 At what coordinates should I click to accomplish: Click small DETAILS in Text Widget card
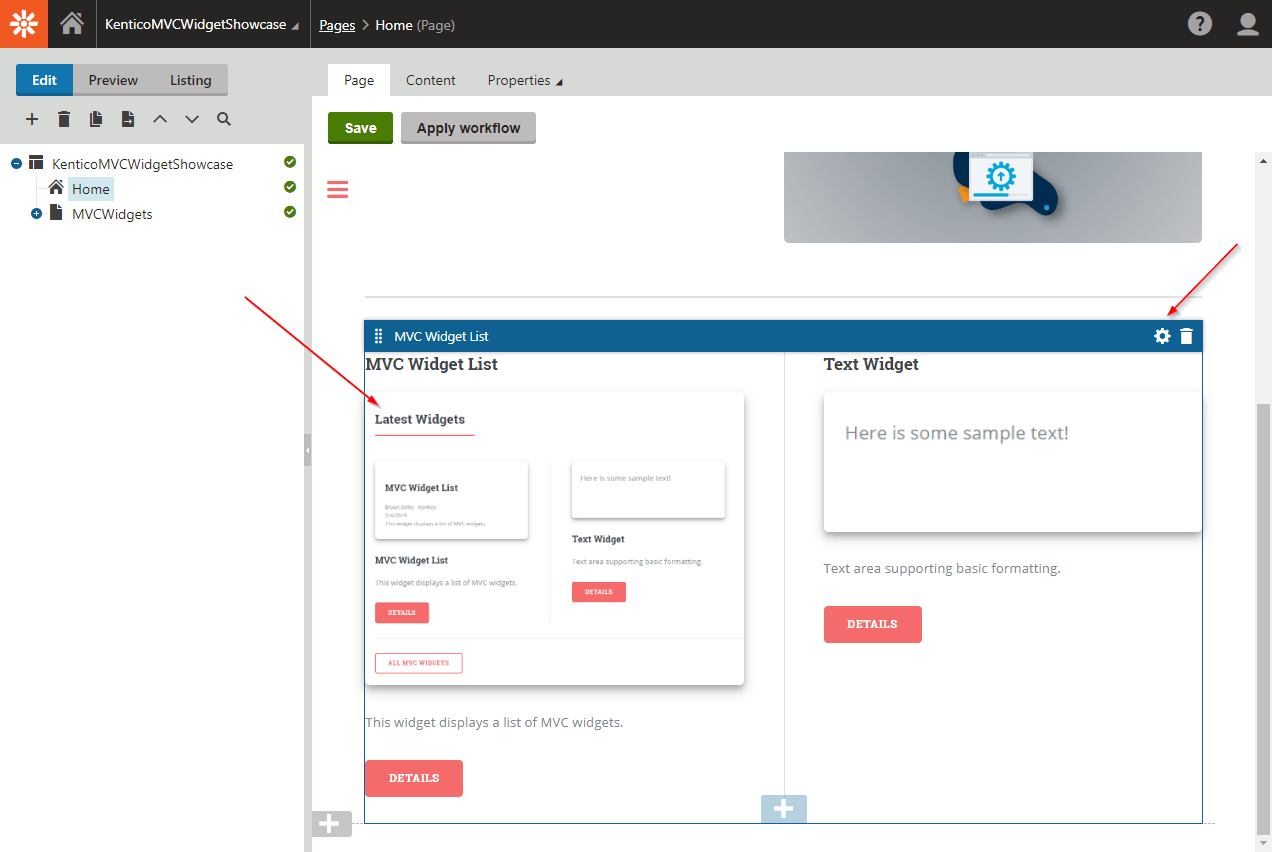tap(599, 592)
